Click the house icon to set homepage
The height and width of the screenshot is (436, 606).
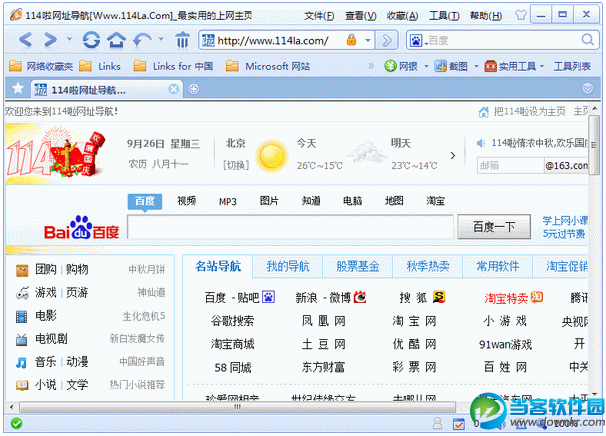pos(483,112)
